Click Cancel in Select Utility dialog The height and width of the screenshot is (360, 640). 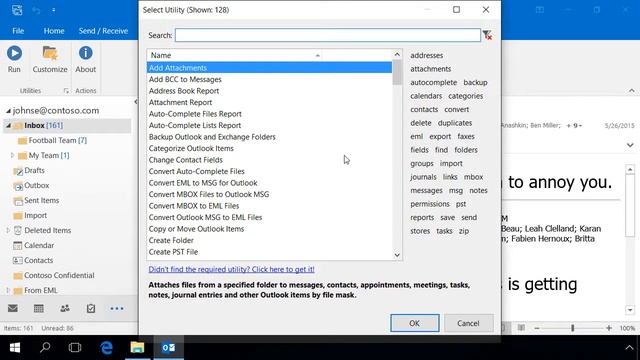468,323
